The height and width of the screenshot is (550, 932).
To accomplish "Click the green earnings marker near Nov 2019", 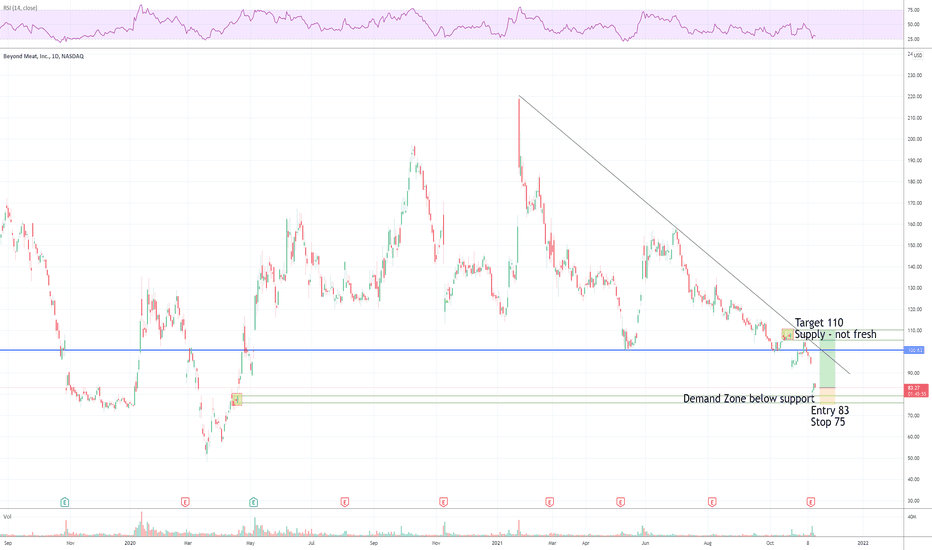I will pos(65,502).
